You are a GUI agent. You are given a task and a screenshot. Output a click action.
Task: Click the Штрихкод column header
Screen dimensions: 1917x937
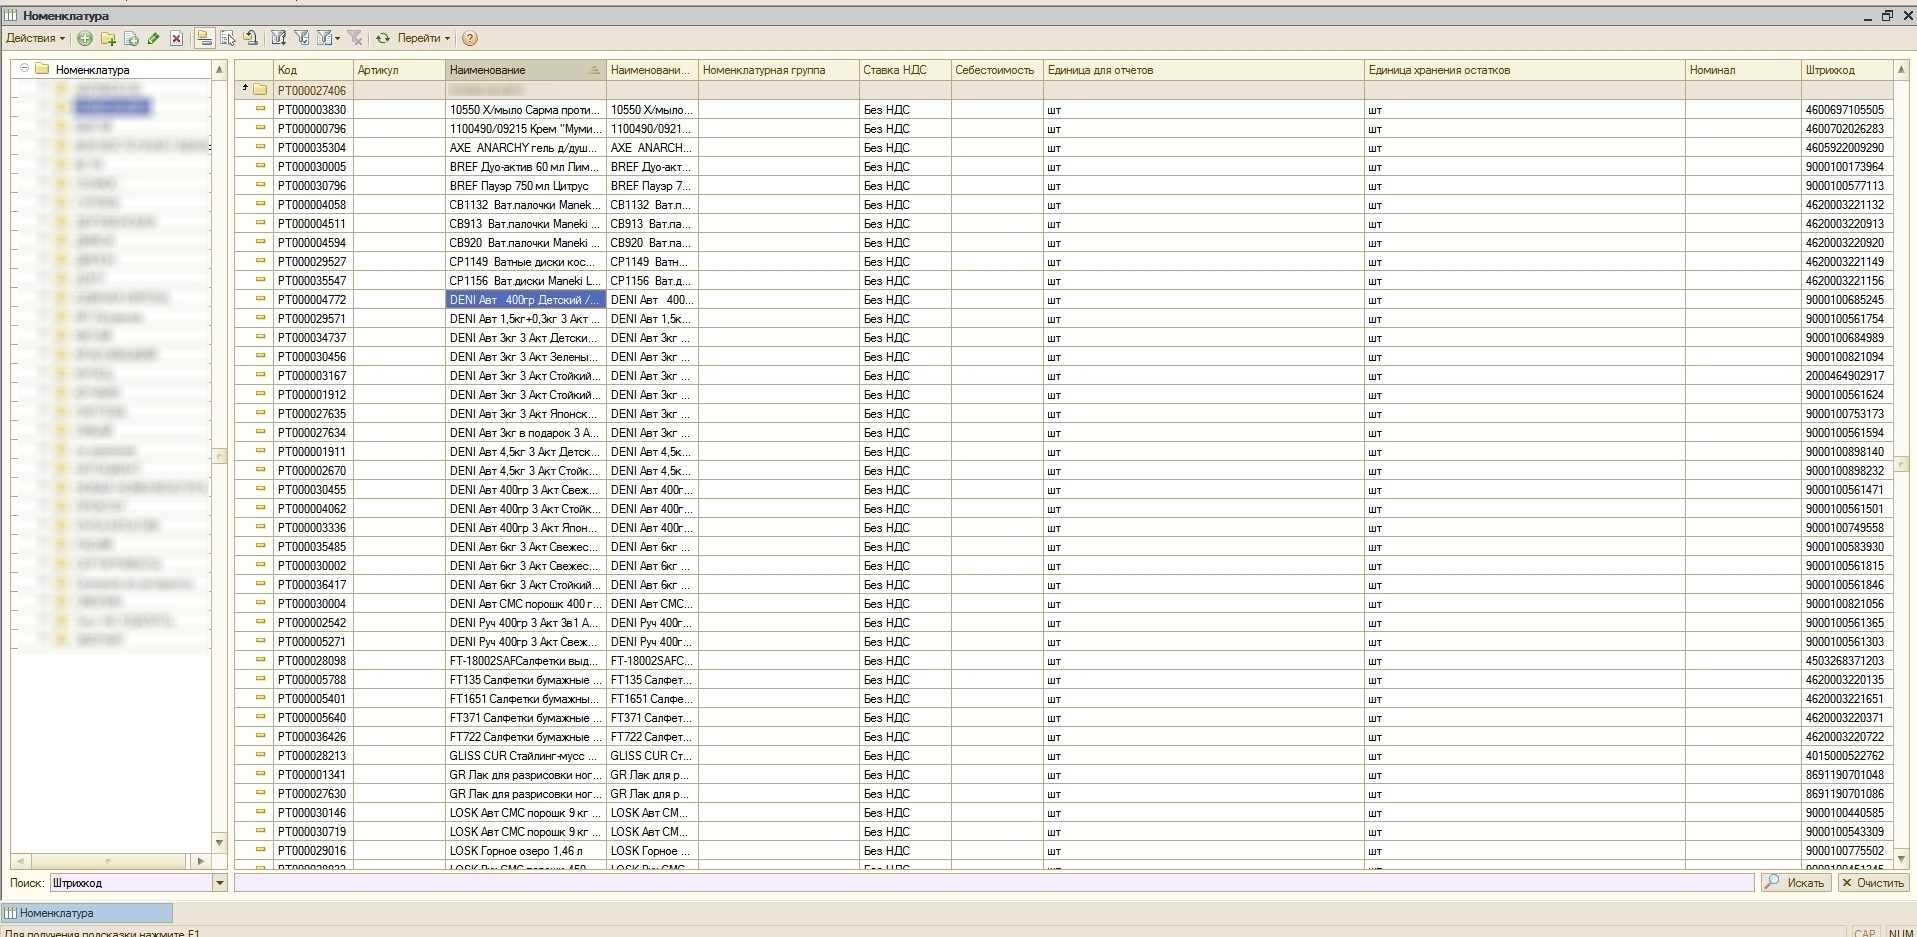click(x=1846, y=70)
